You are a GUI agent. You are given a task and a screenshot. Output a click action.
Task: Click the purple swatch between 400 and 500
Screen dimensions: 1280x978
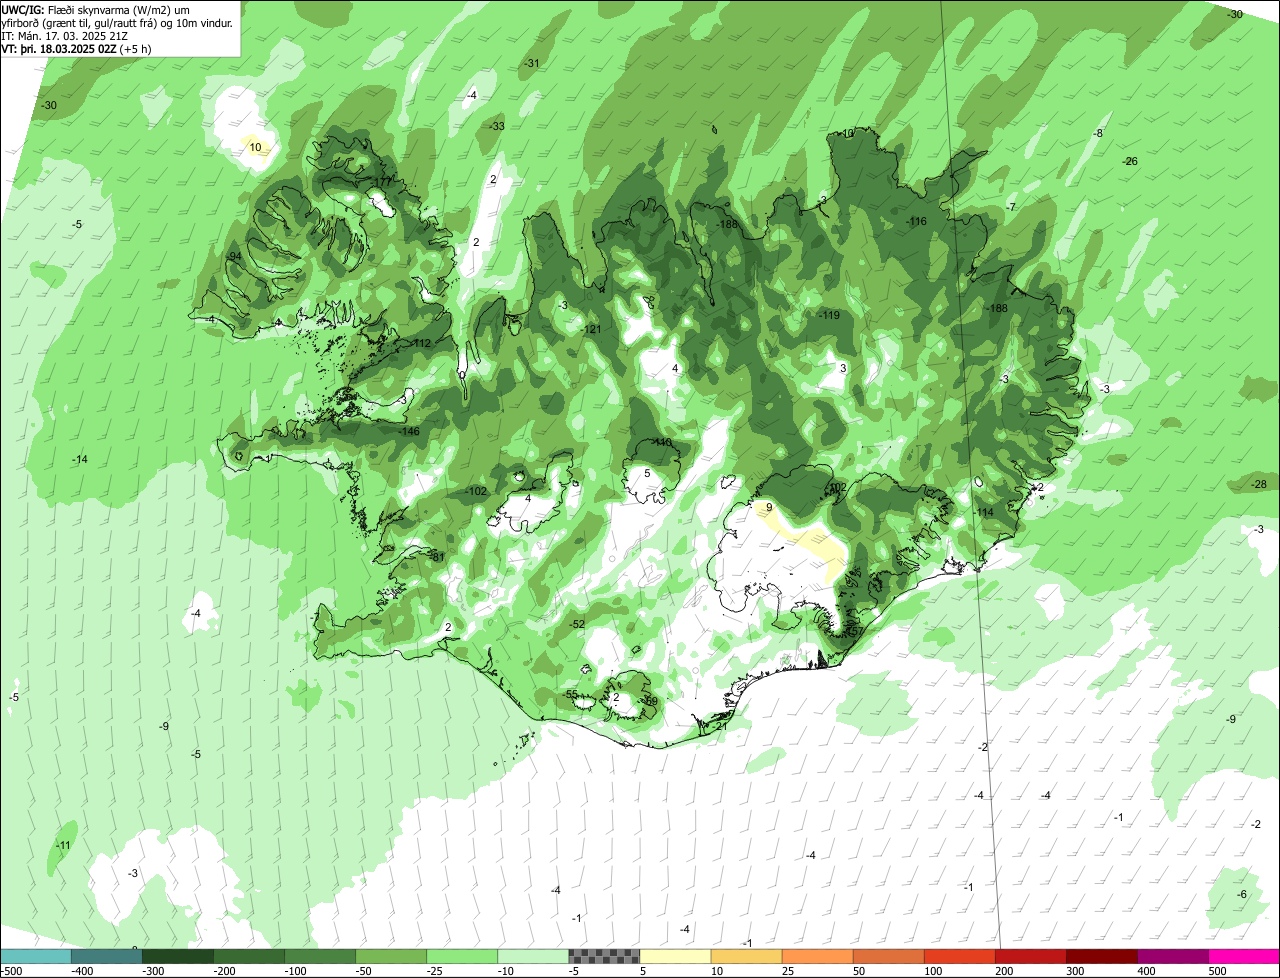pos(1172,957)
